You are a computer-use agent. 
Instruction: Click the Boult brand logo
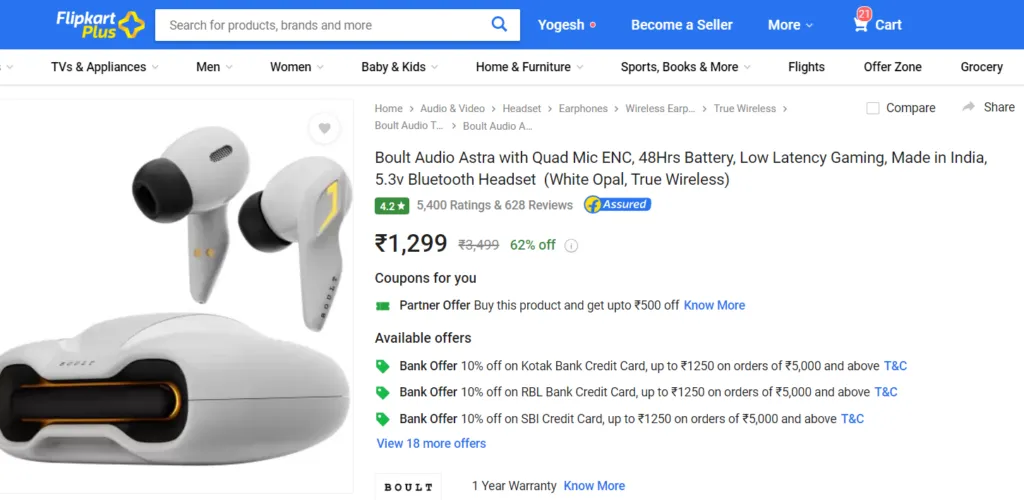point(408,487)
